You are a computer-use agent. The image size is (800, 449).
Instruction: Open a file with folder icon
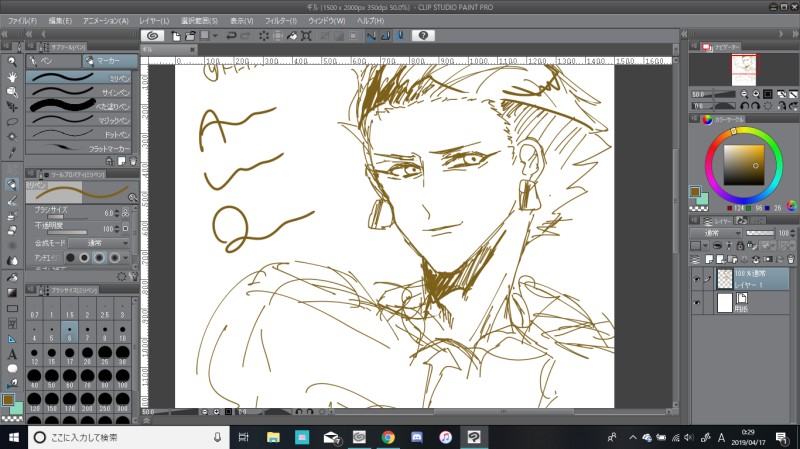tap(190, 36)
